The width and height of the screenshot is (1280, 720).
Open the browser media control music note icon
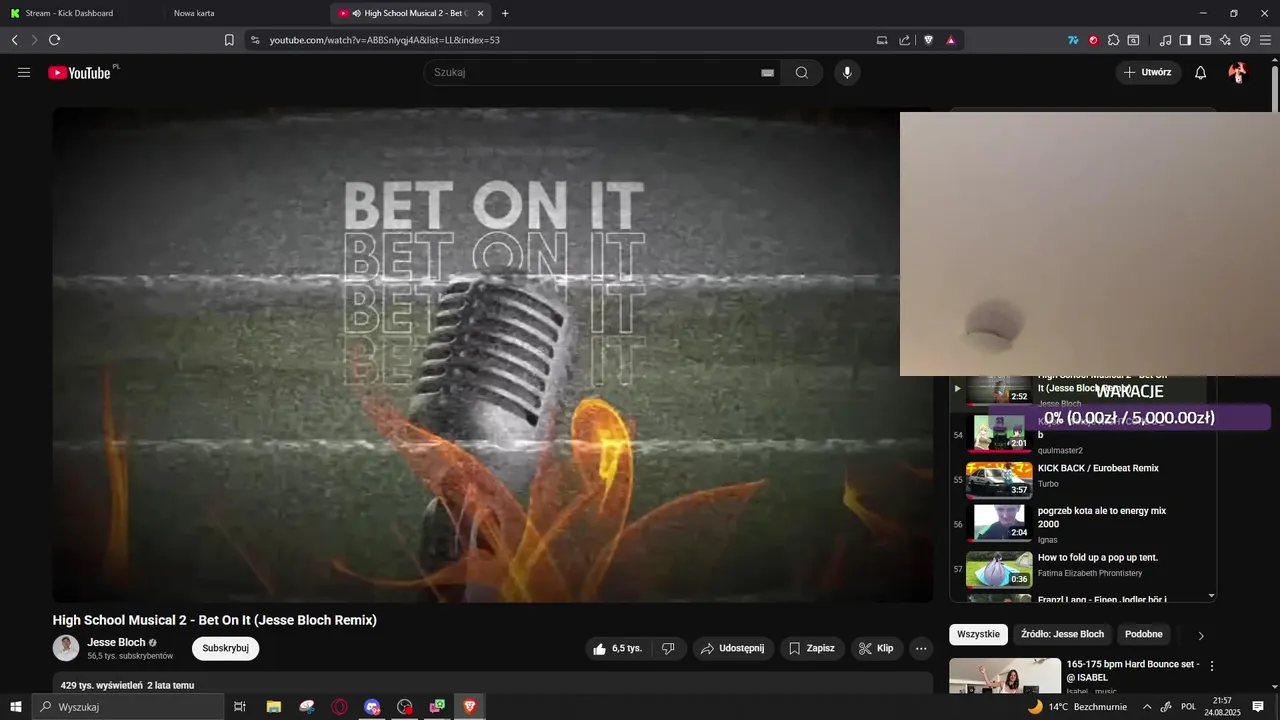point(1165,40)
